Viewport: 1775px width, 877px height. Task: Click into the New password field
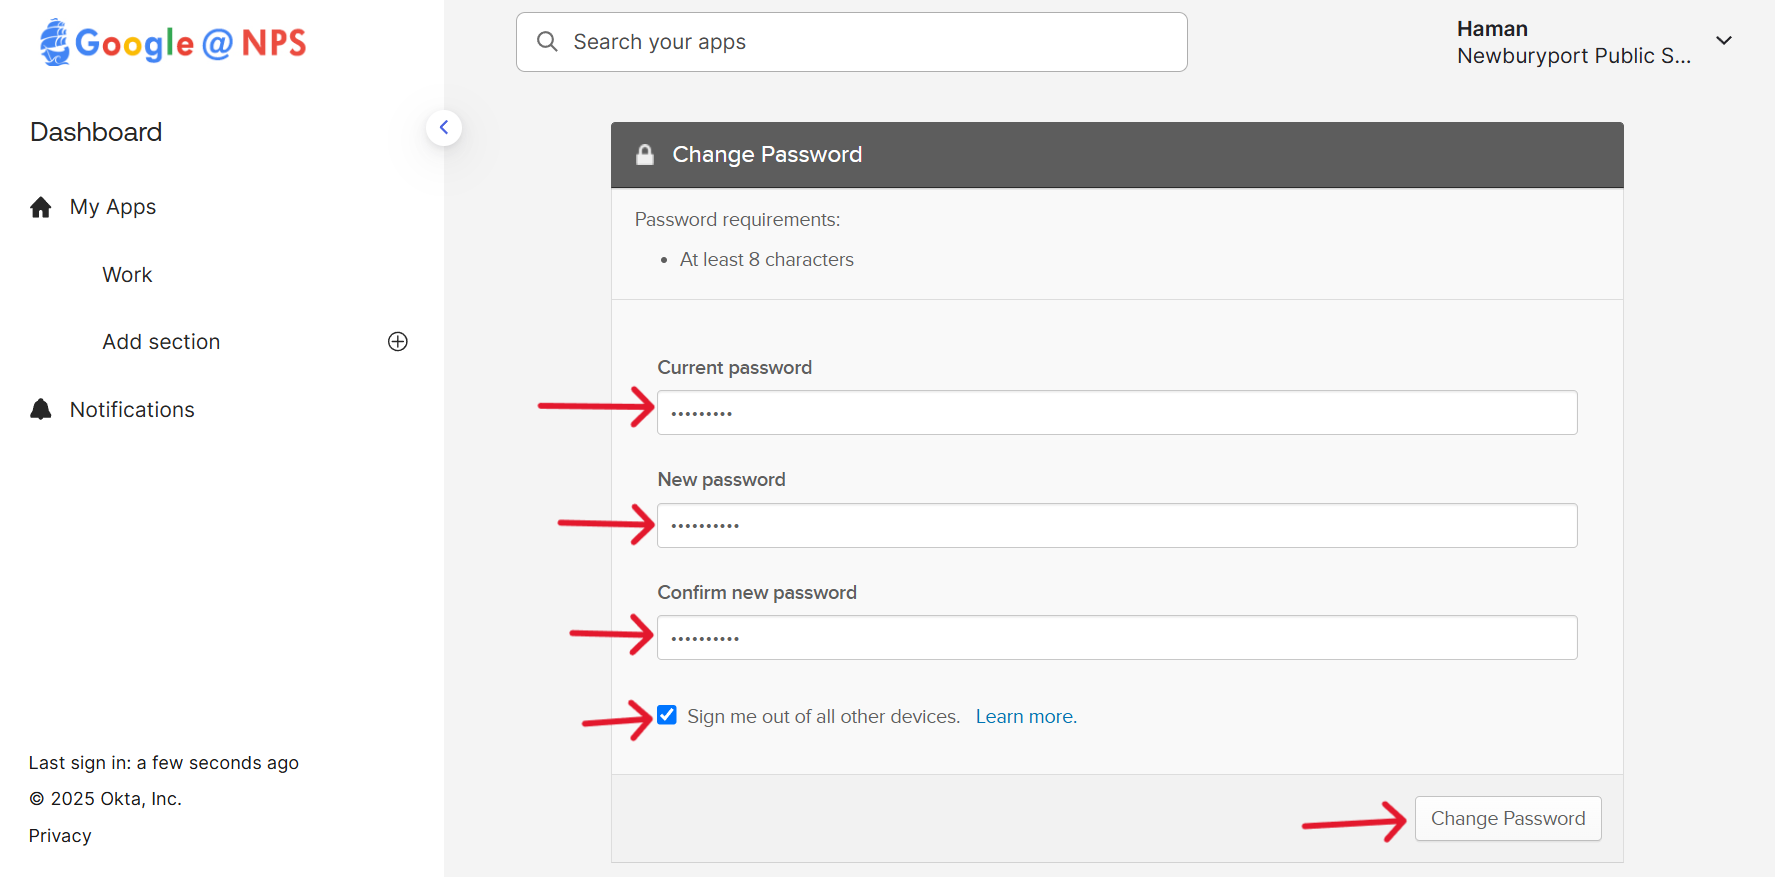pyautogui.click(x=1116, y=526)
